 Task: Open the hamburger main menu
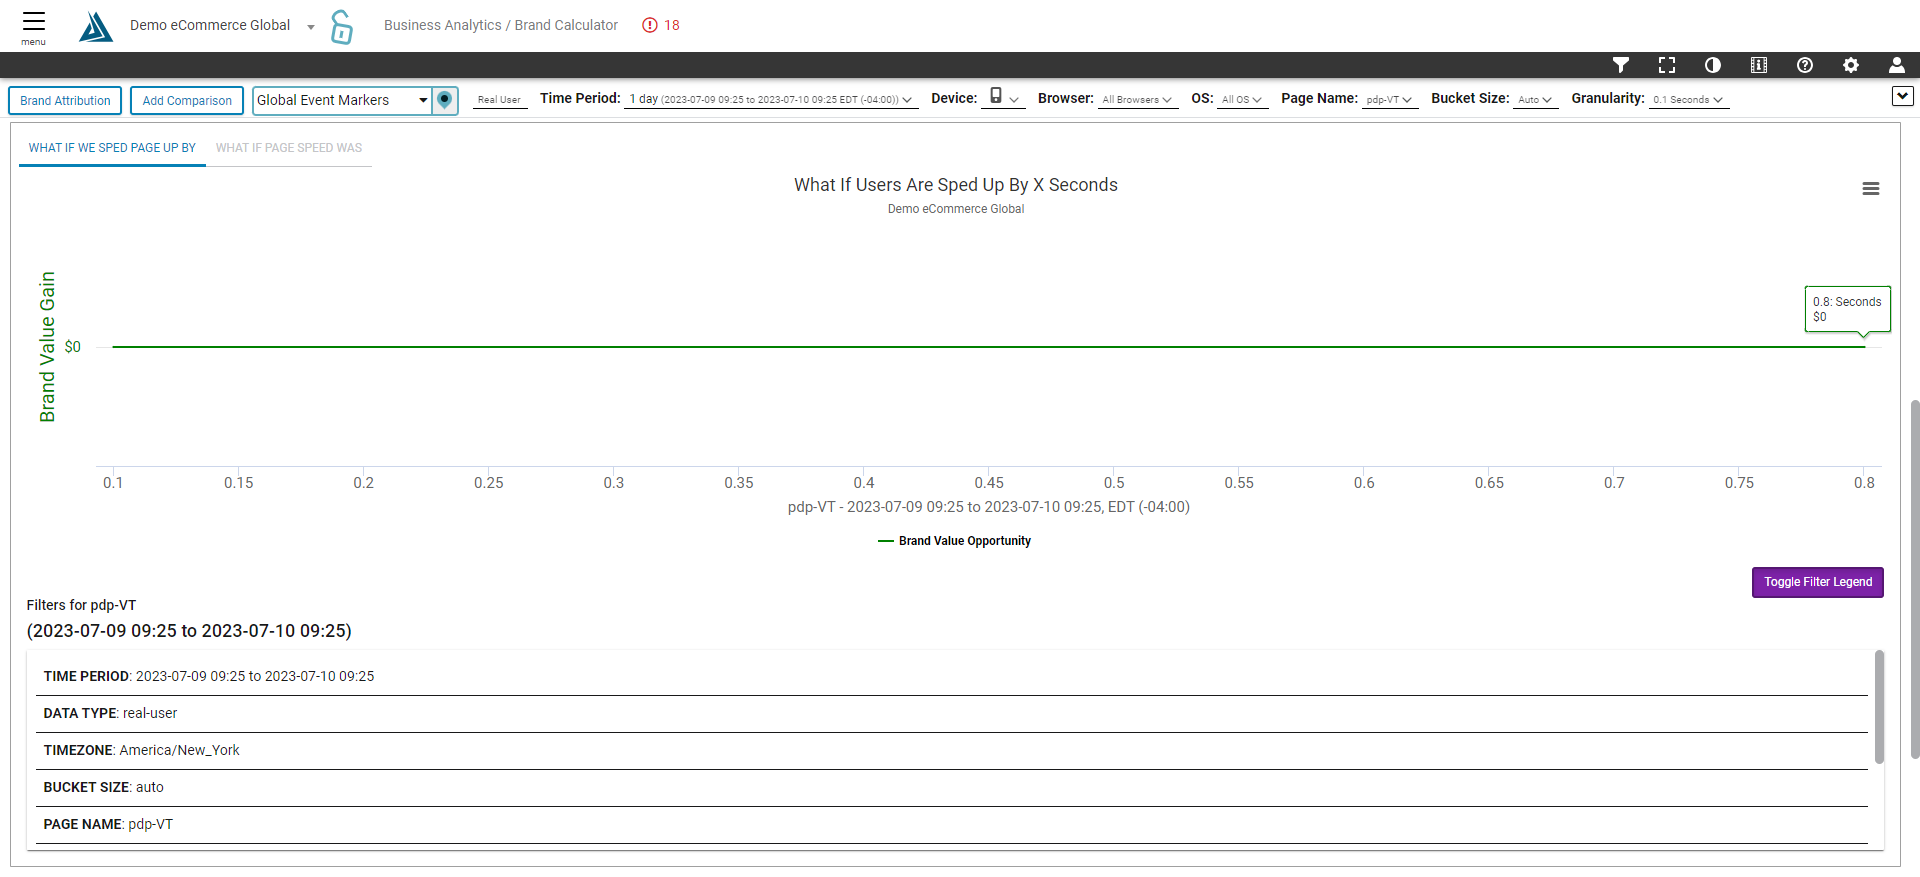pos(33,25)
